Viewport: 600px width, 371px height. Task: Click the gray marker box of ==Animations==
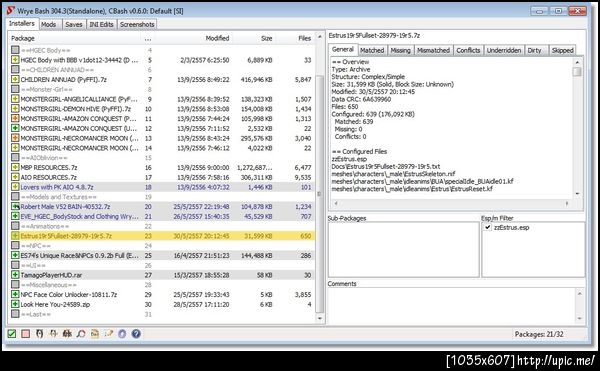(x=15, y=226)
